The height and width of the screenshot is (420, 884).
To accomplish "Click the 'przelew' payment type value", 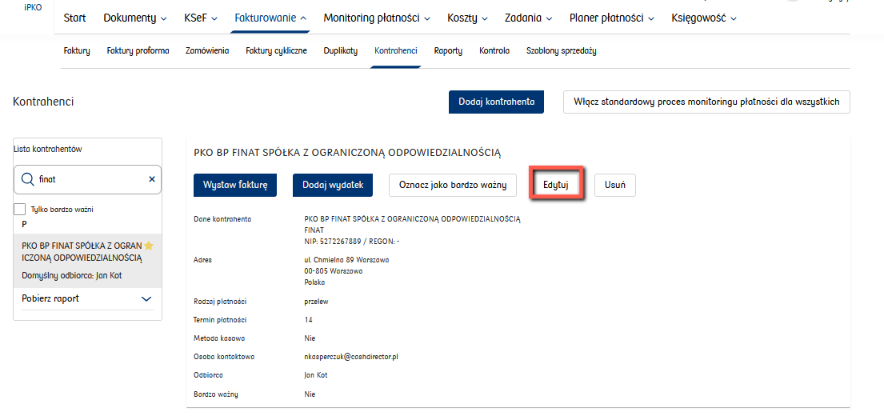I will tap(316, 302).
